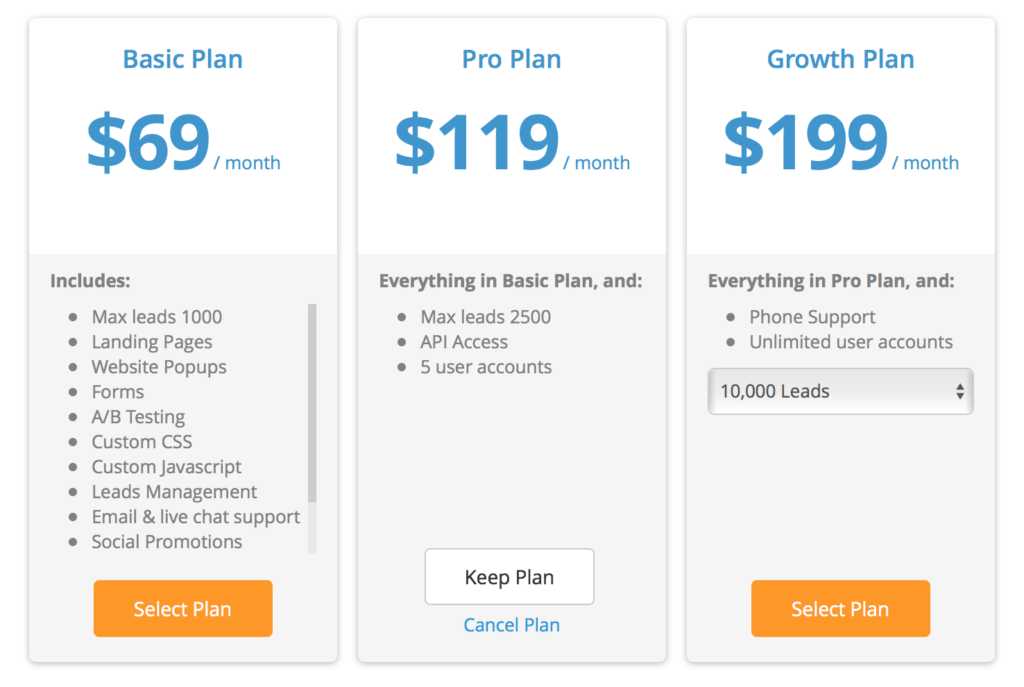
Task: Select the Landing Pages feature item
Action: click(152, 342)
